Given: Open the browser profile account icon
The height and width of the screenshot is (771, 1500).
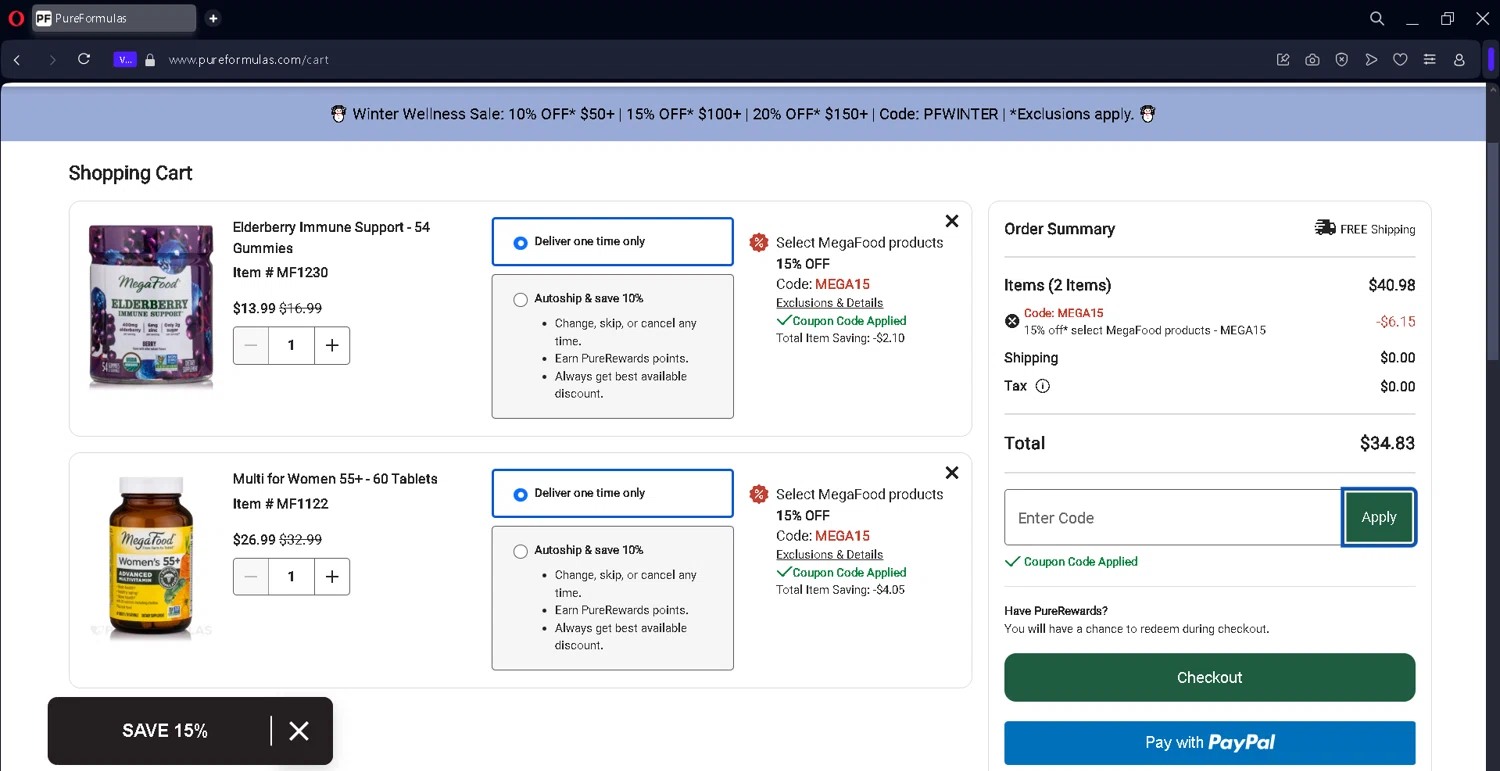Looking at the screenshot, I should 1459,60.
